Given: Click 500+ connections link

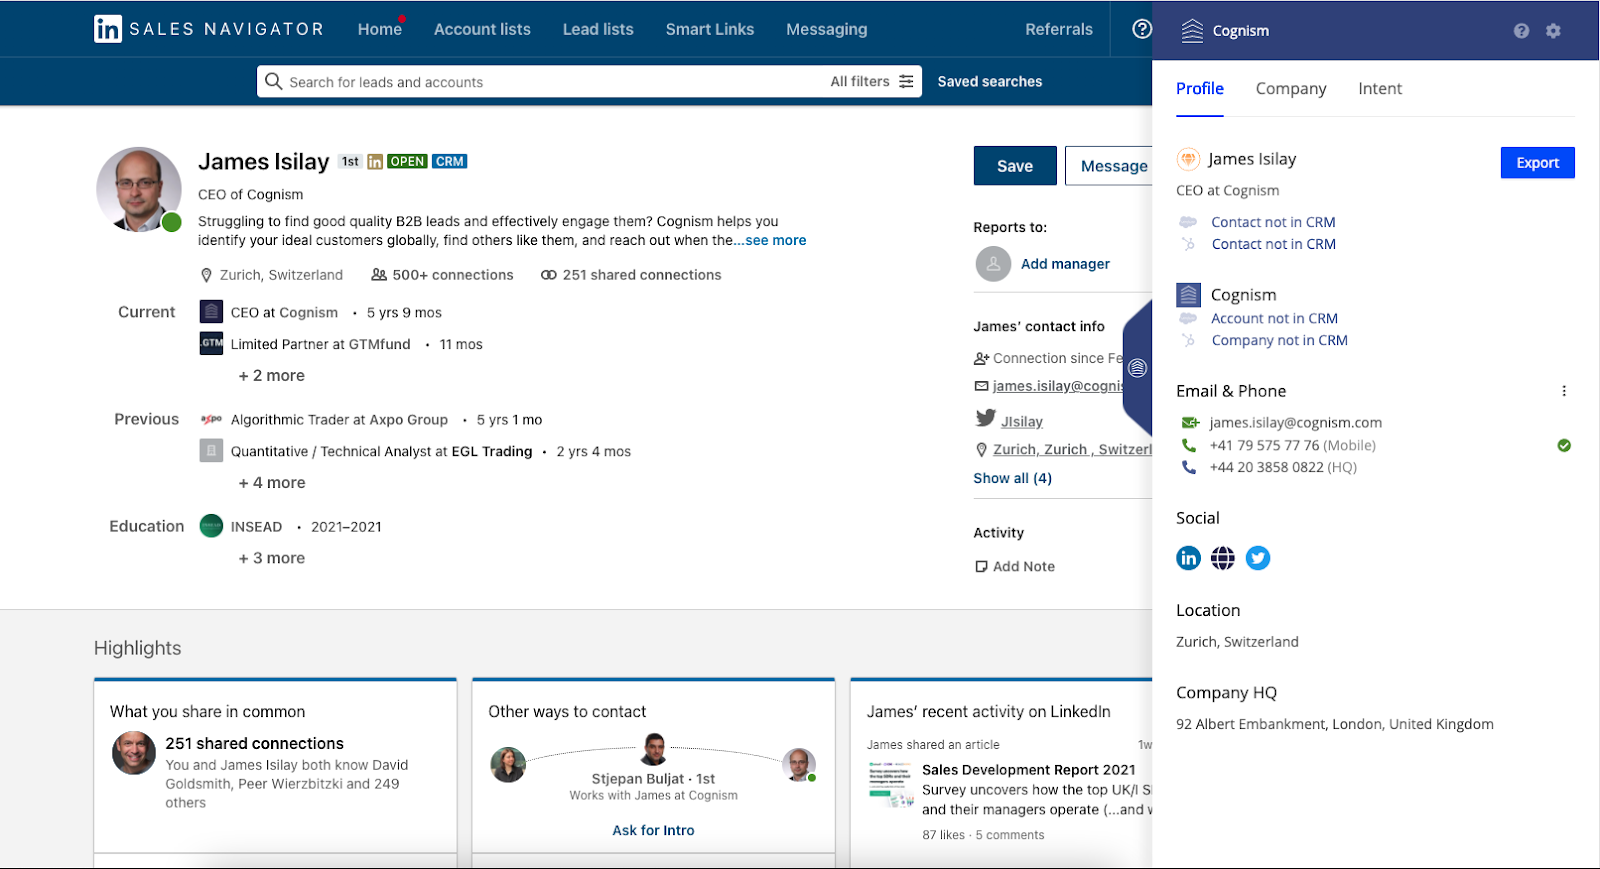Looking at the screenshot, I should click(x=443, y=275).
